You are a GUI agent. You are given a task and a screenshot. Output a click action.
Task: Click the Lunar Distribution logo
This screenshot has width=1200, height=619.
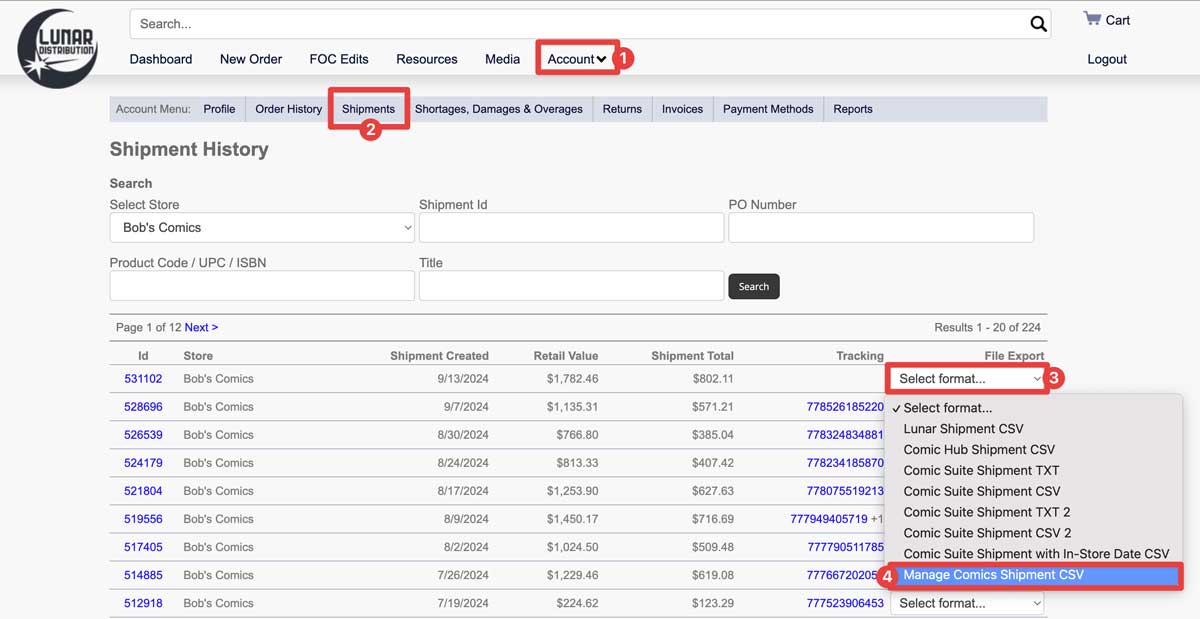(x=57, y=48)
